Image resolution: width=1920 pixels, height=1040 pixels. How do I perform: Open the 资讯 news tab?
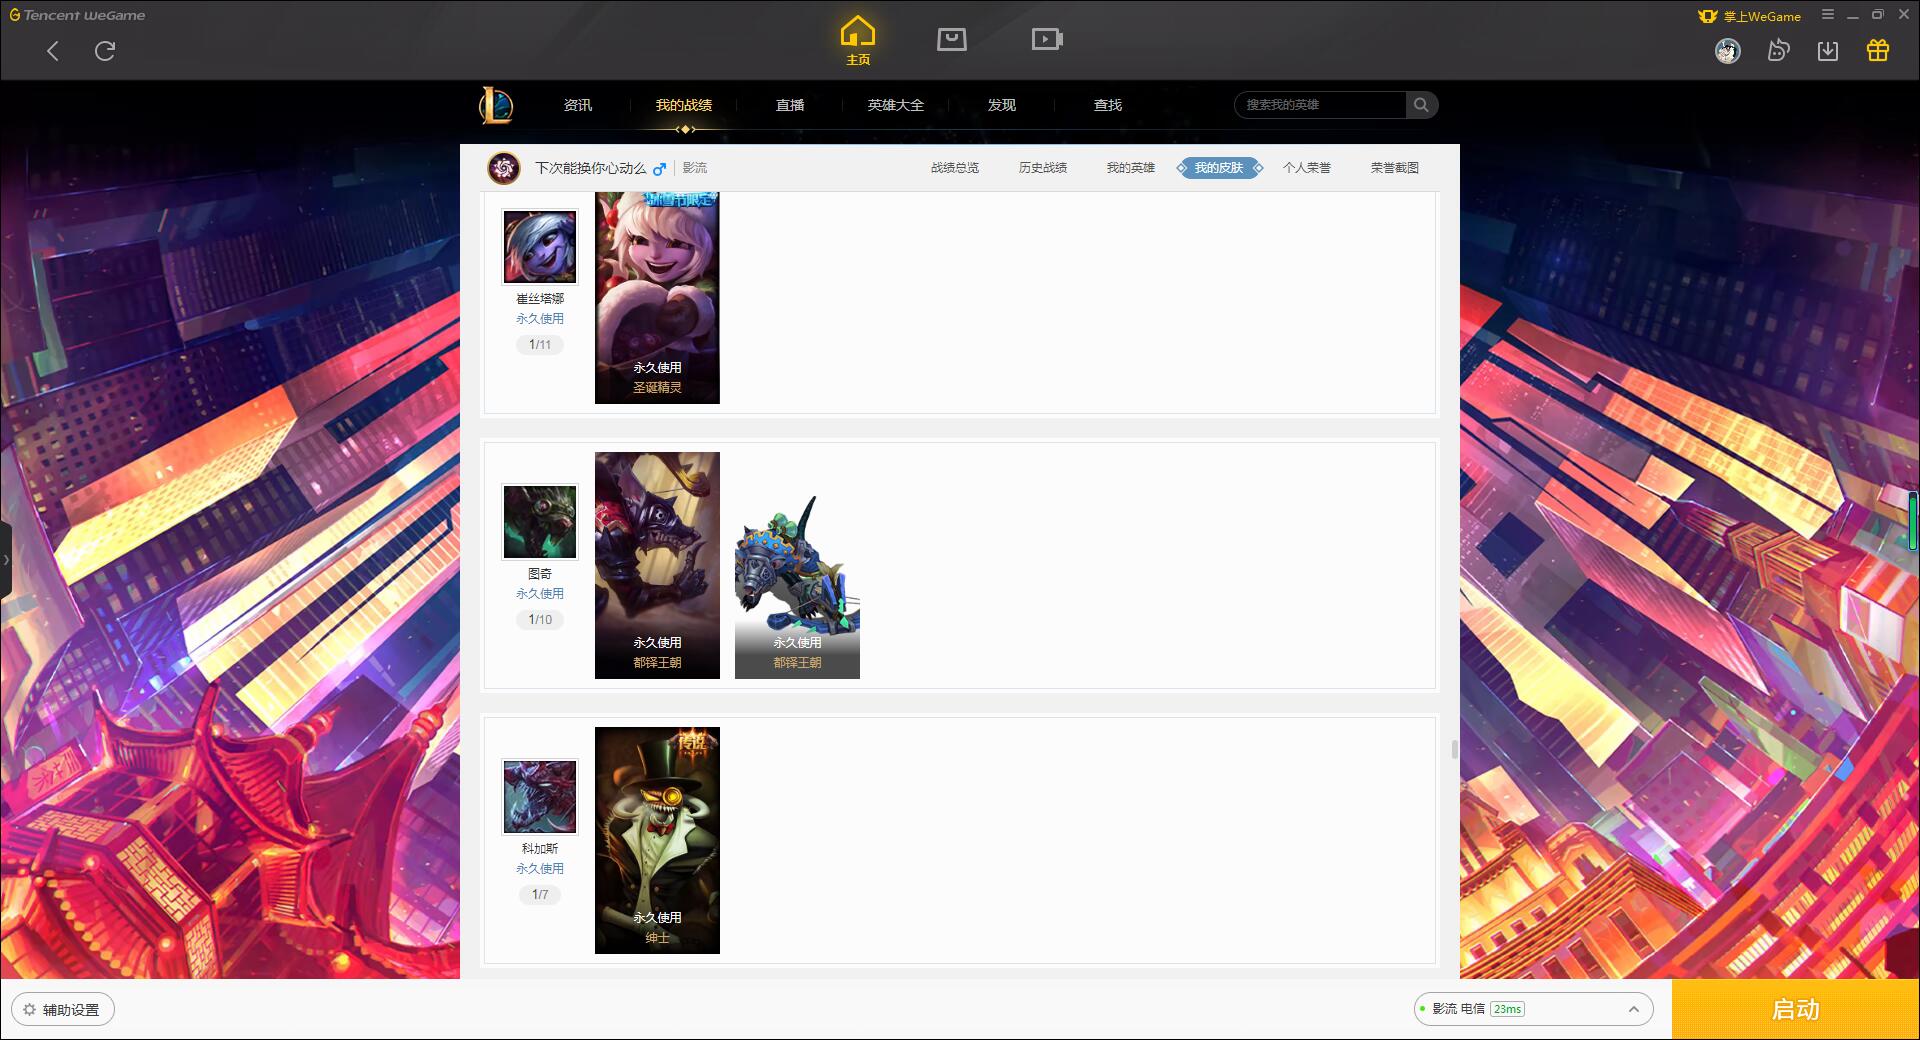[578, 105]
